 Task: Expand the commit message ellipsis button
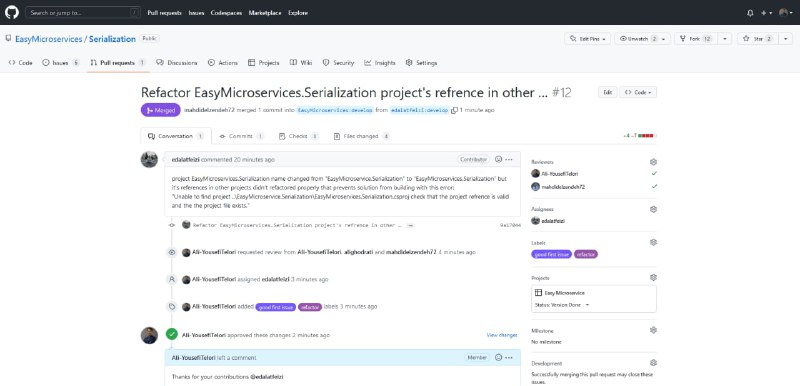[410, 225]
